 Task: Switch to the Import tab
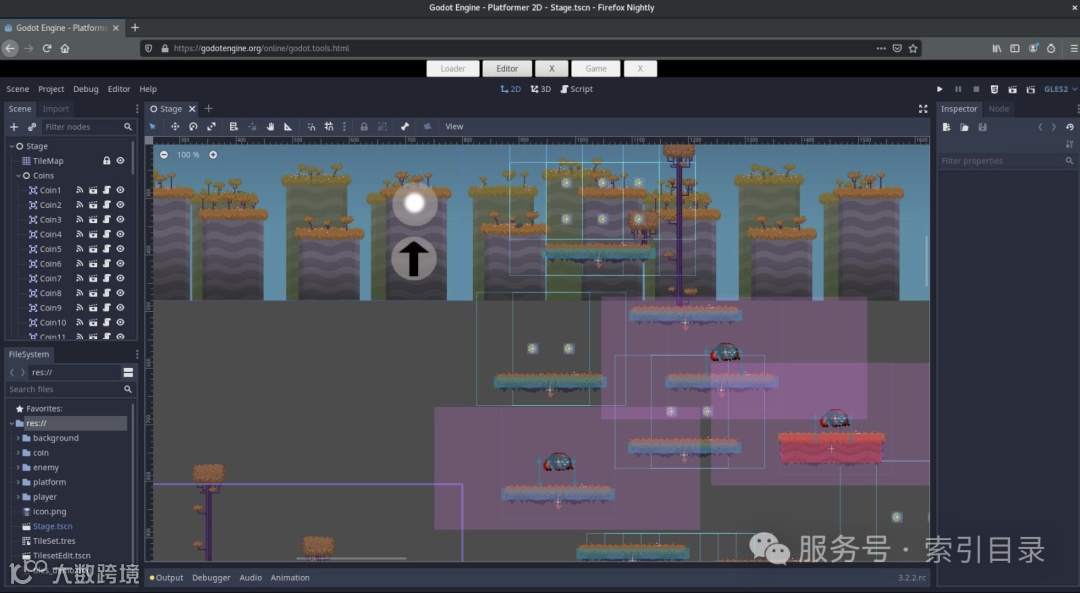point(56,109)
